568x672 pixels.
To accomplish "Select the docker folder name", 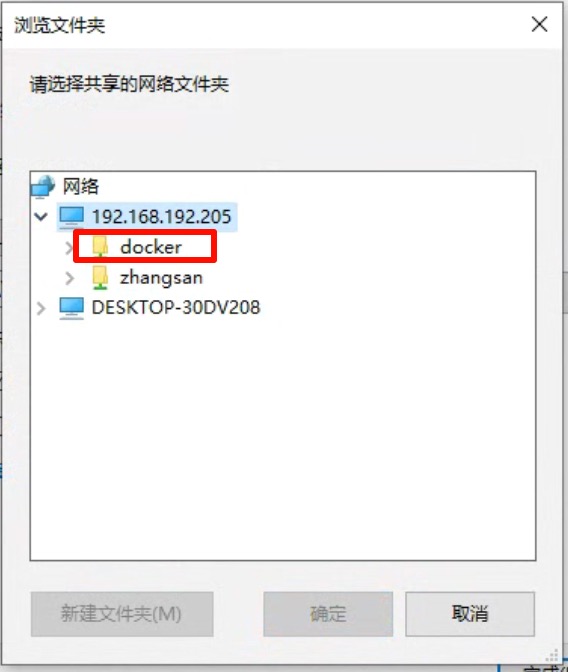I will 151,247.
